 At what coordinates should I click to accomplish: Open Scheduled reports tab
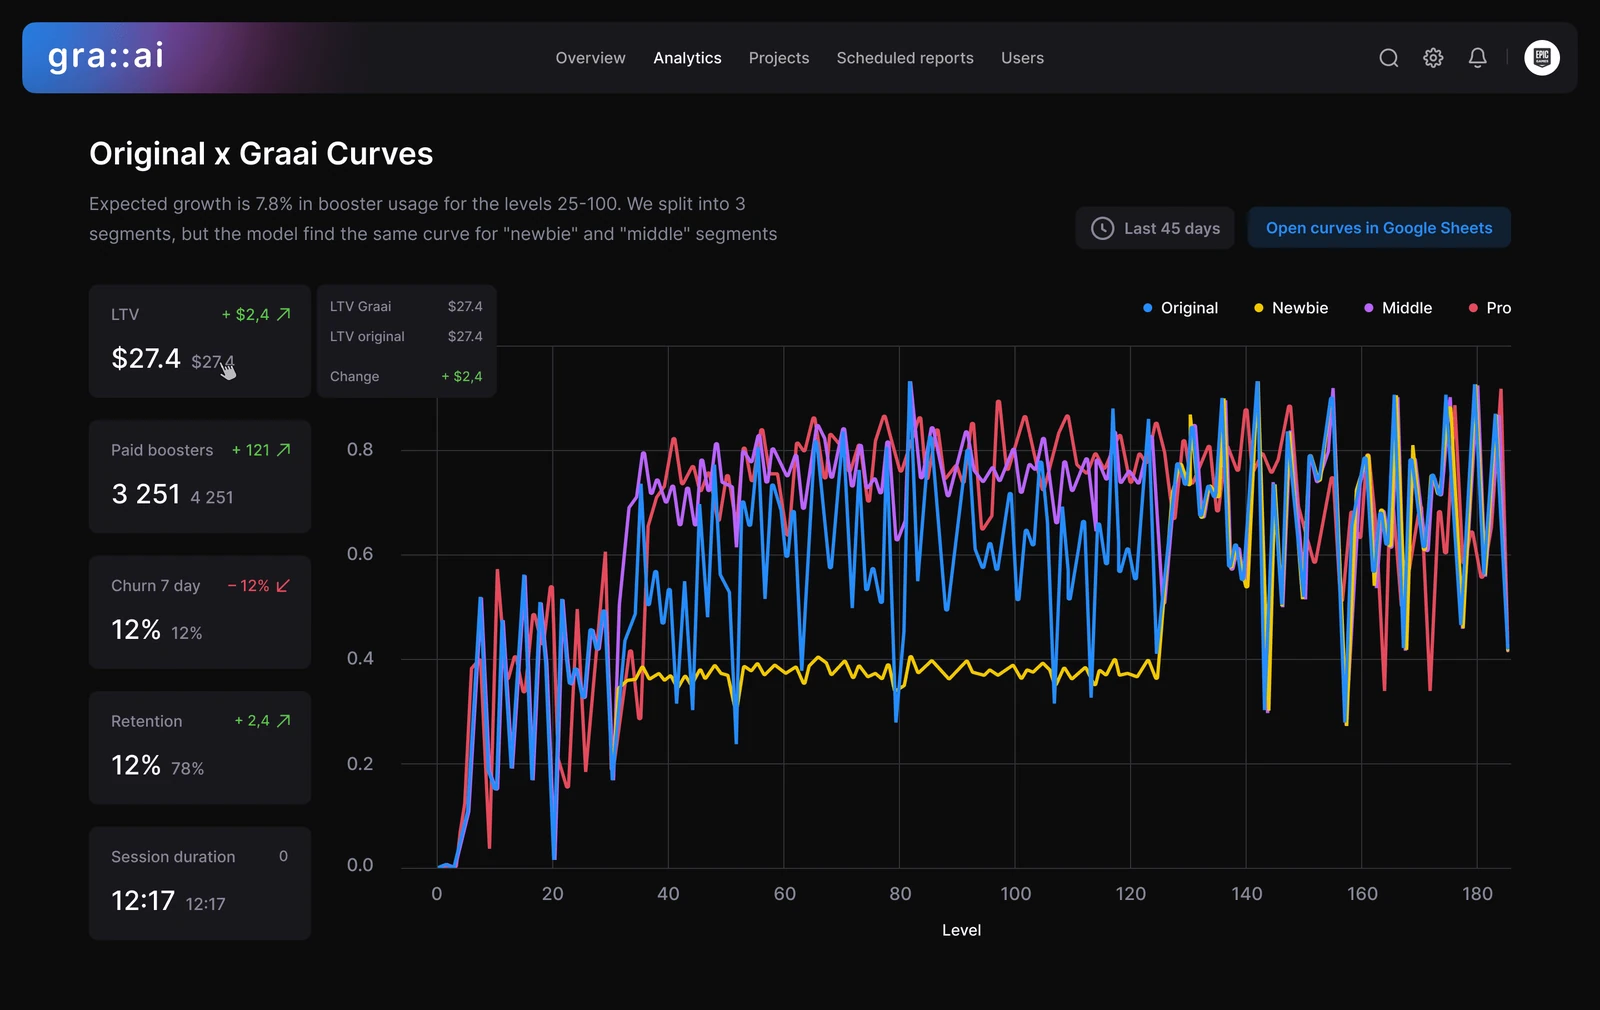(x=905, y=58)
